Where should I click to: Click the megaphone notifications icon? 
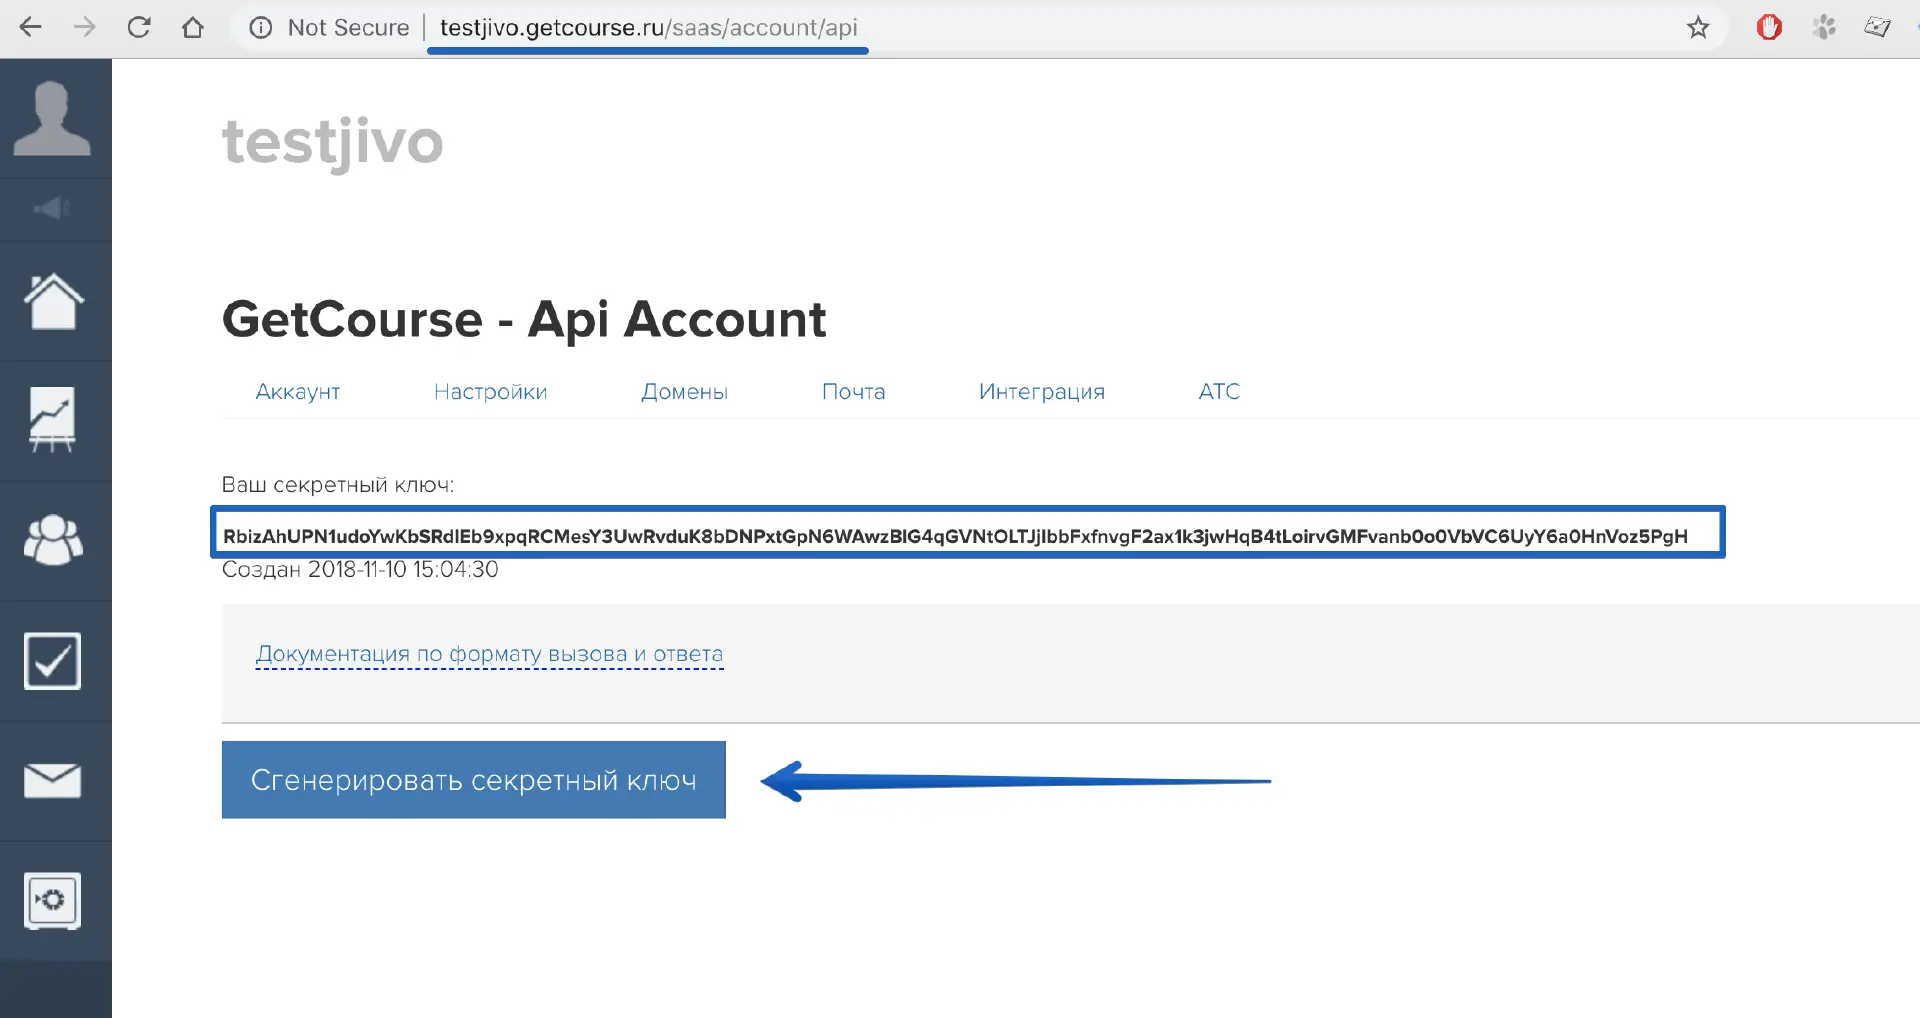tap(52, 208)
